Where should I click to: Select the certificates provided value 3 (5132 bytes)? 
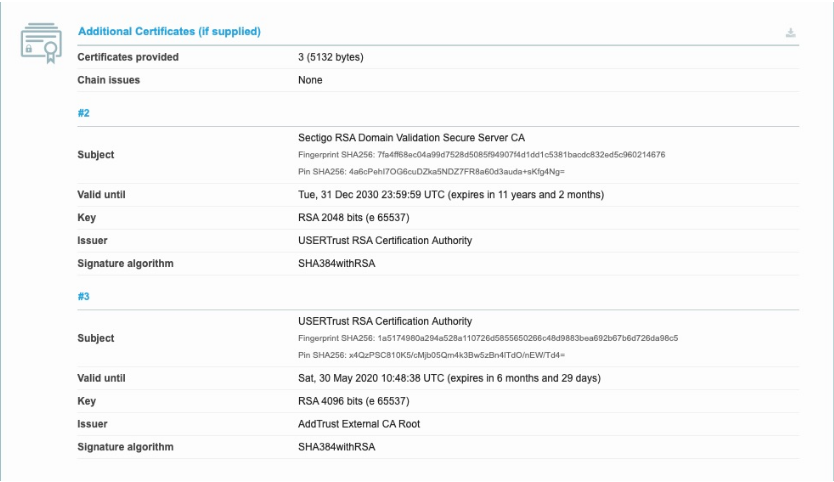pyautogui.click(x=330, y=57)
